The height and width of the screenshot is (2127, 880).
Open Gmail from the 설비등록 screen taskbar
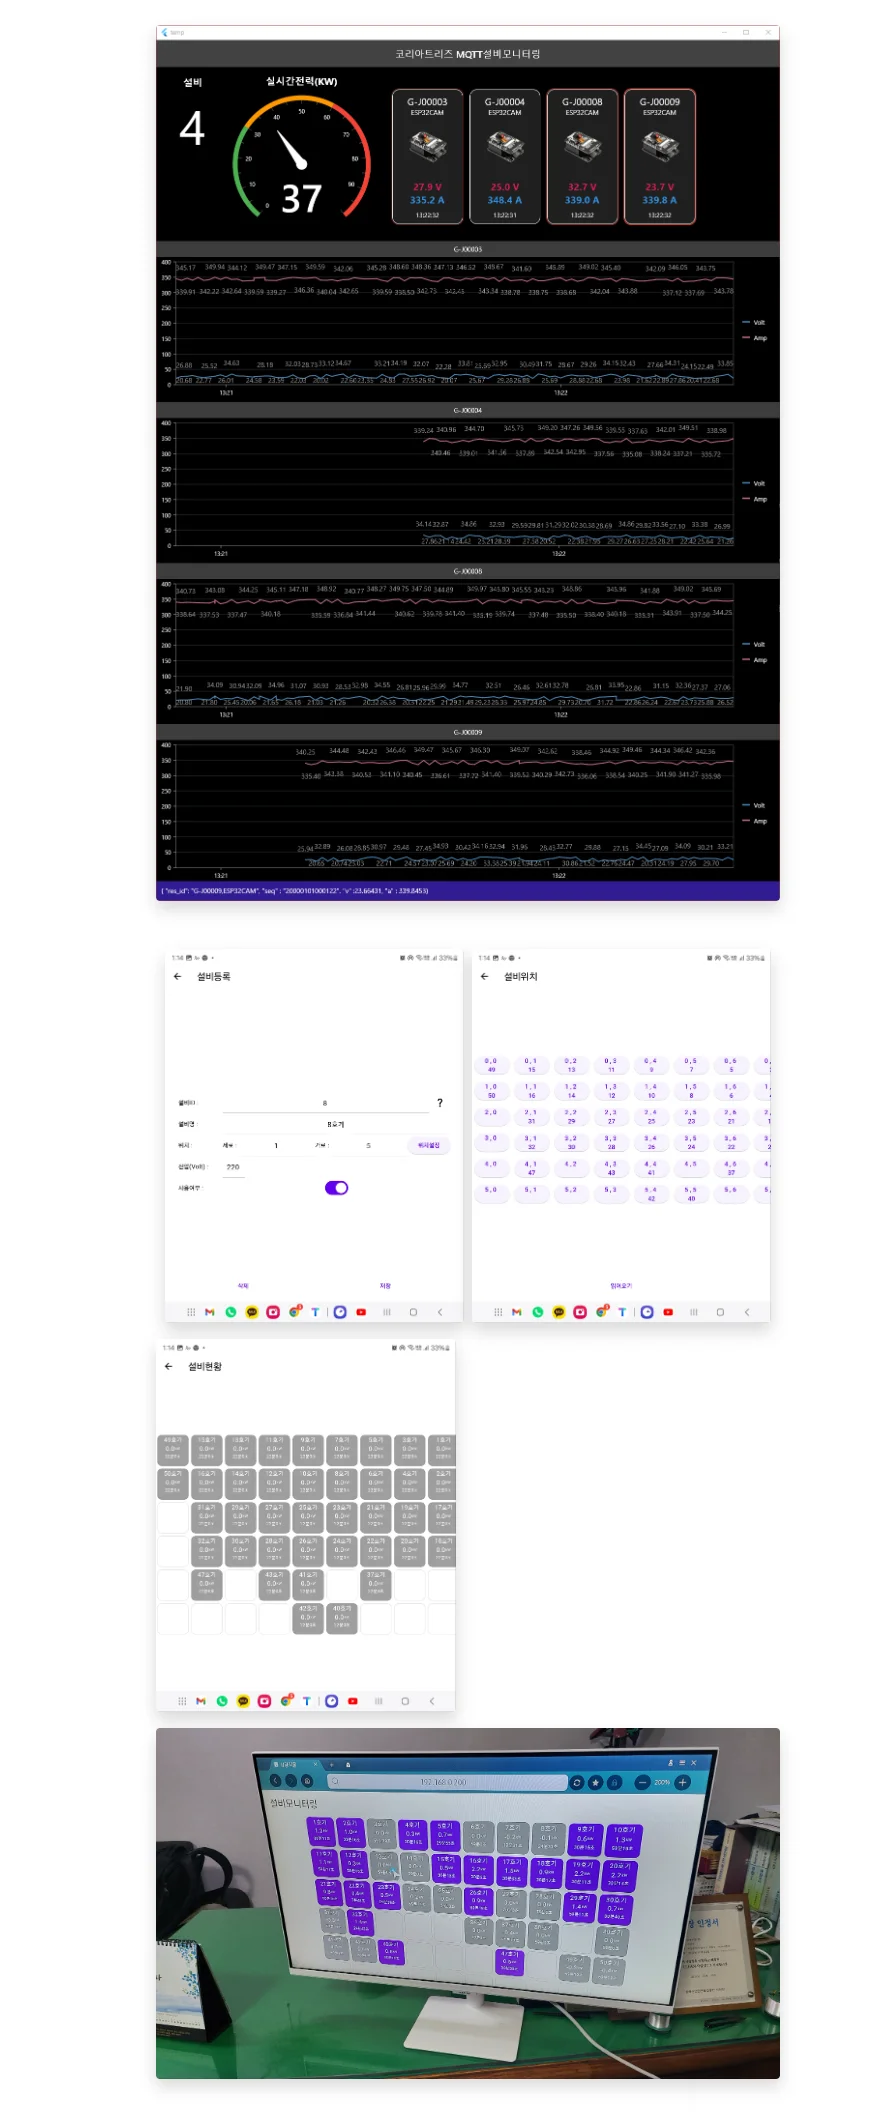click(209, 1312)
